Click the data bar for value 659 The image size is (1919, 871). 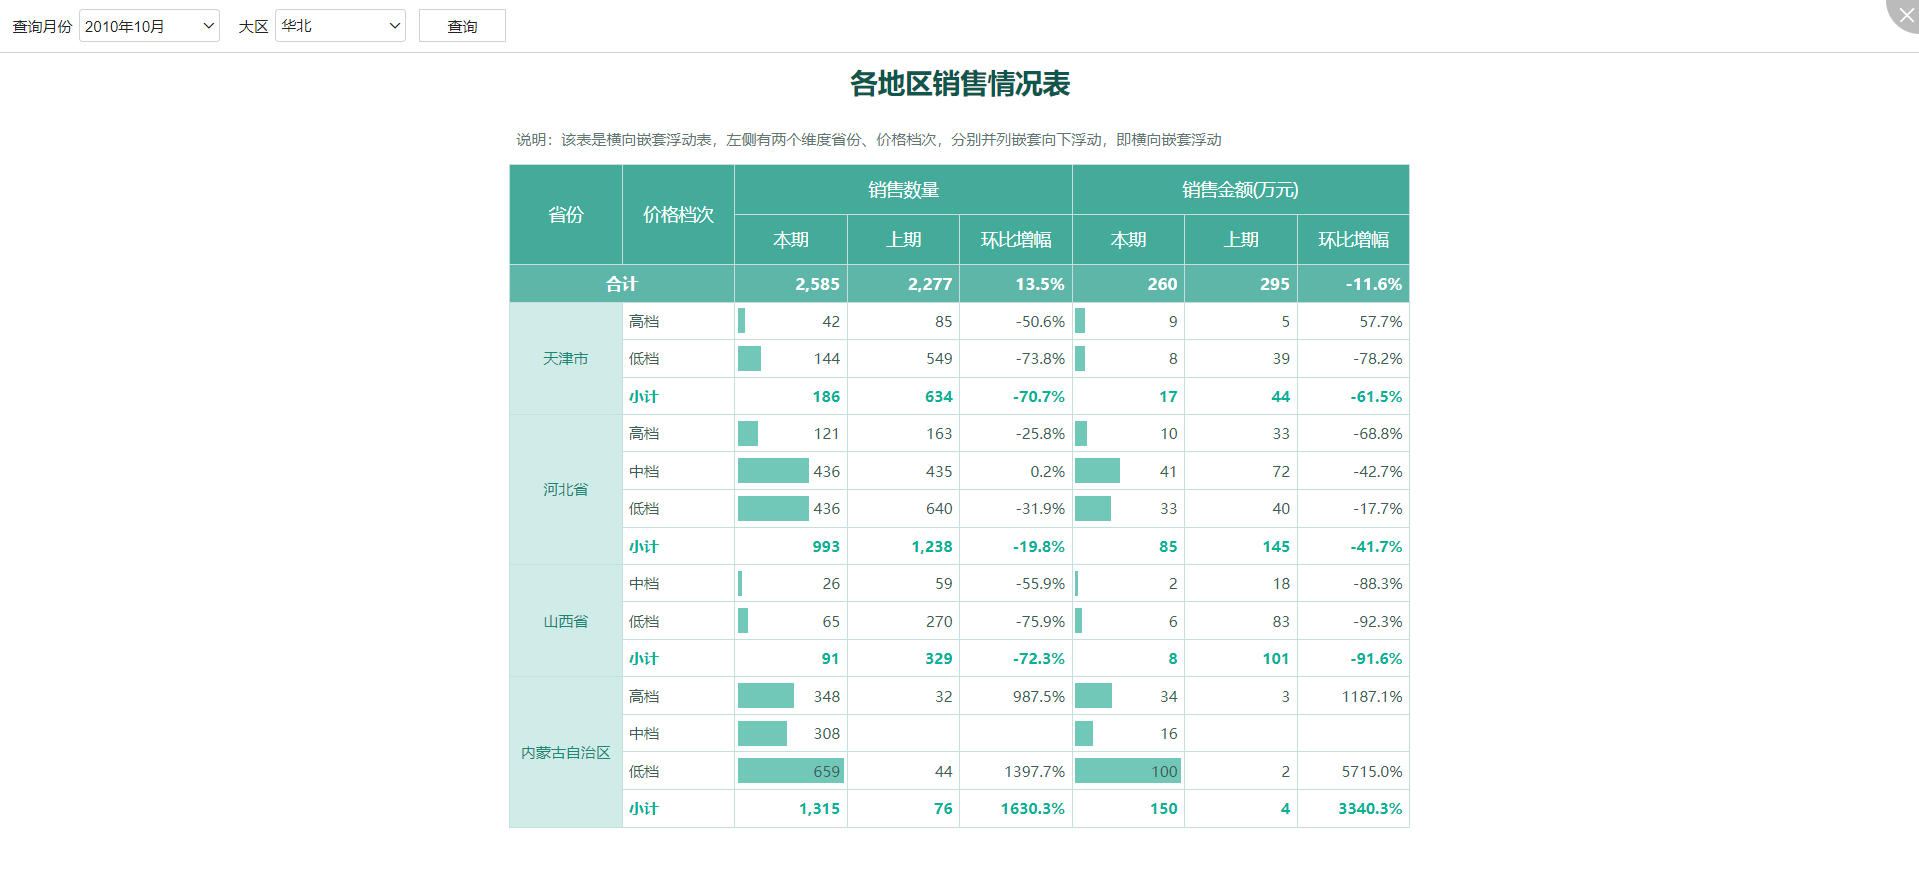point(790,771)
